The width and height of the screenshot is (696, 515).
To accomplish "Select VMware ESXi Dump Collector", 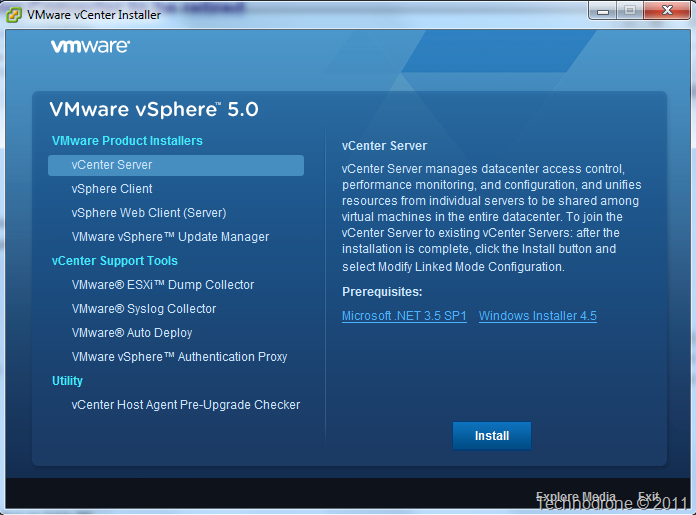I will click(163, 285).
